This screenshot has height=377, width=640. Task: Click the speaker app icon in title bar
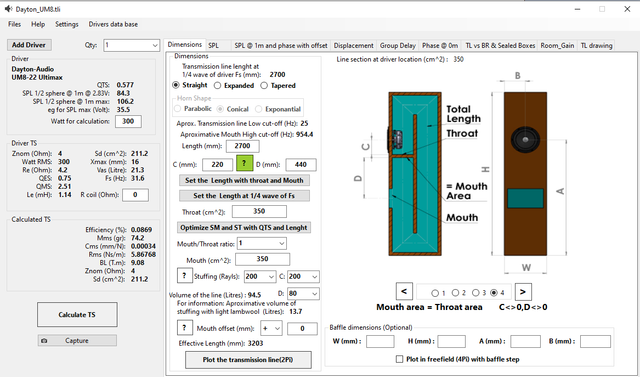(9, 9)
